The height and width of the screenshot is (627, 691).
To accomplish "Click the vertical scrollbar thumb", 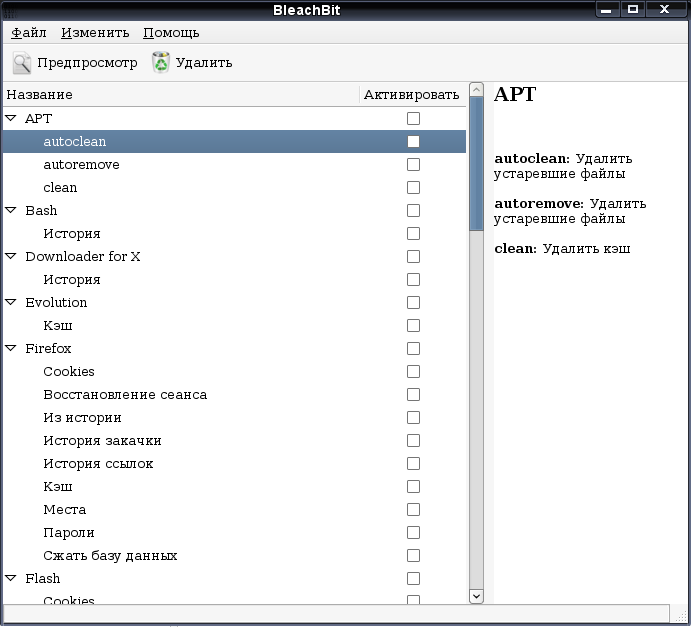I will pos(476,163).
